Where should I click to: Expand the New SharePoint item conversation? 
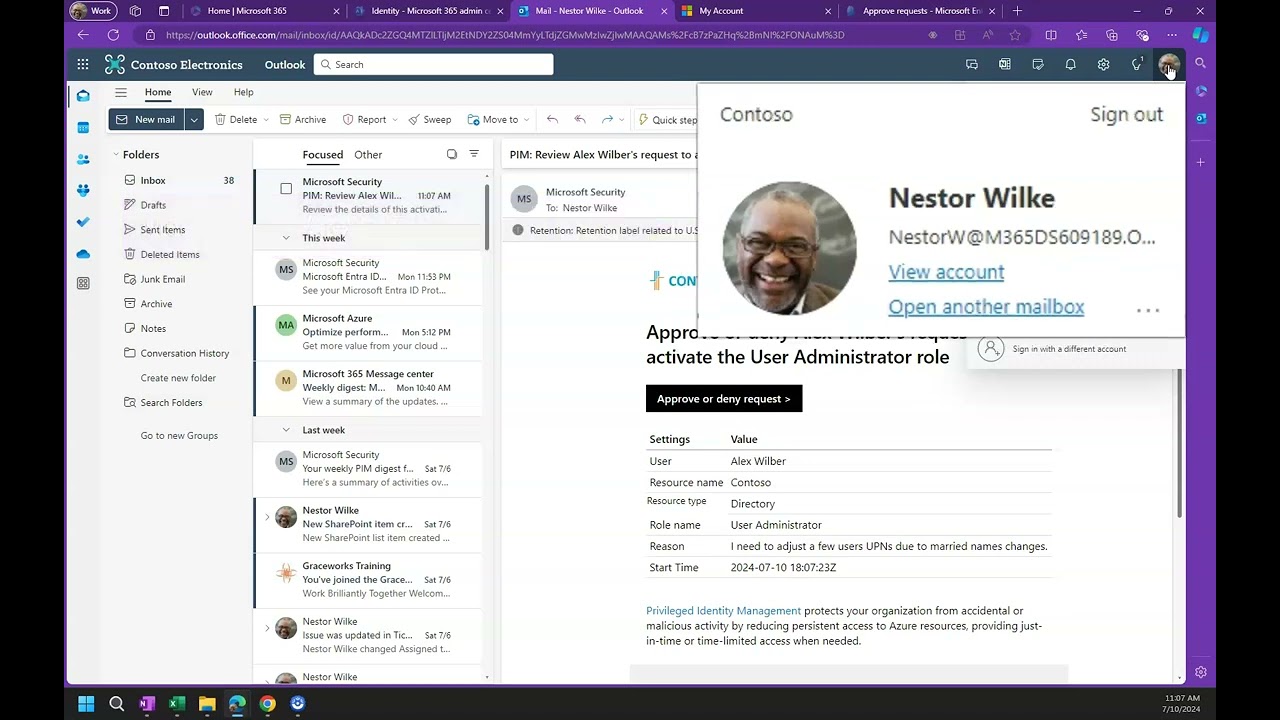267,517
